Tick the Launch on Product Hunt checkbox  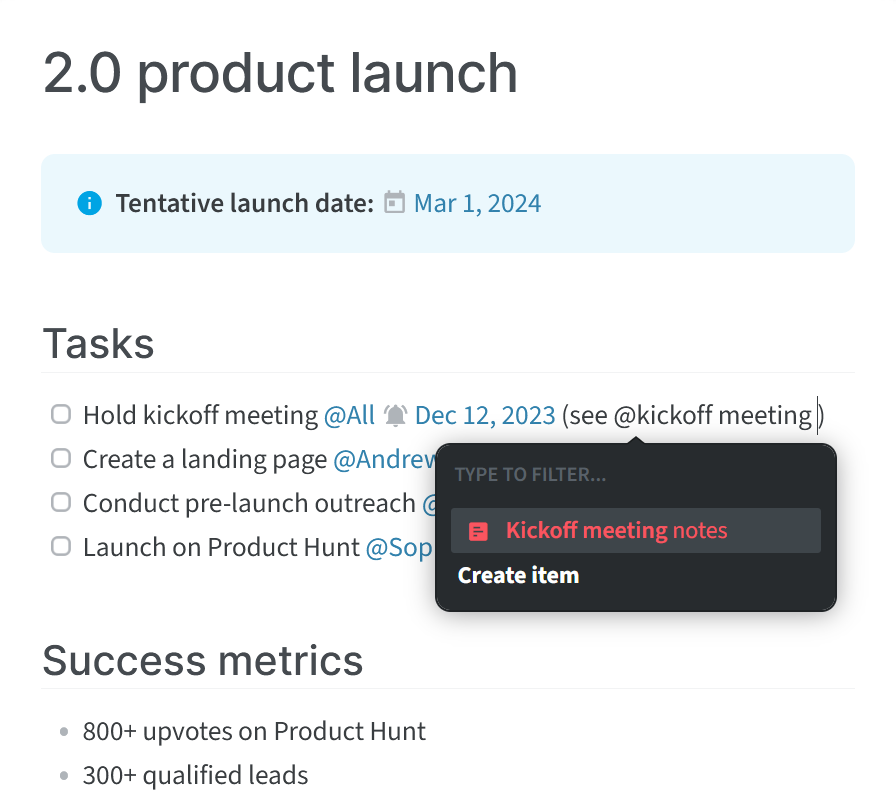click(x=61, y=546)
